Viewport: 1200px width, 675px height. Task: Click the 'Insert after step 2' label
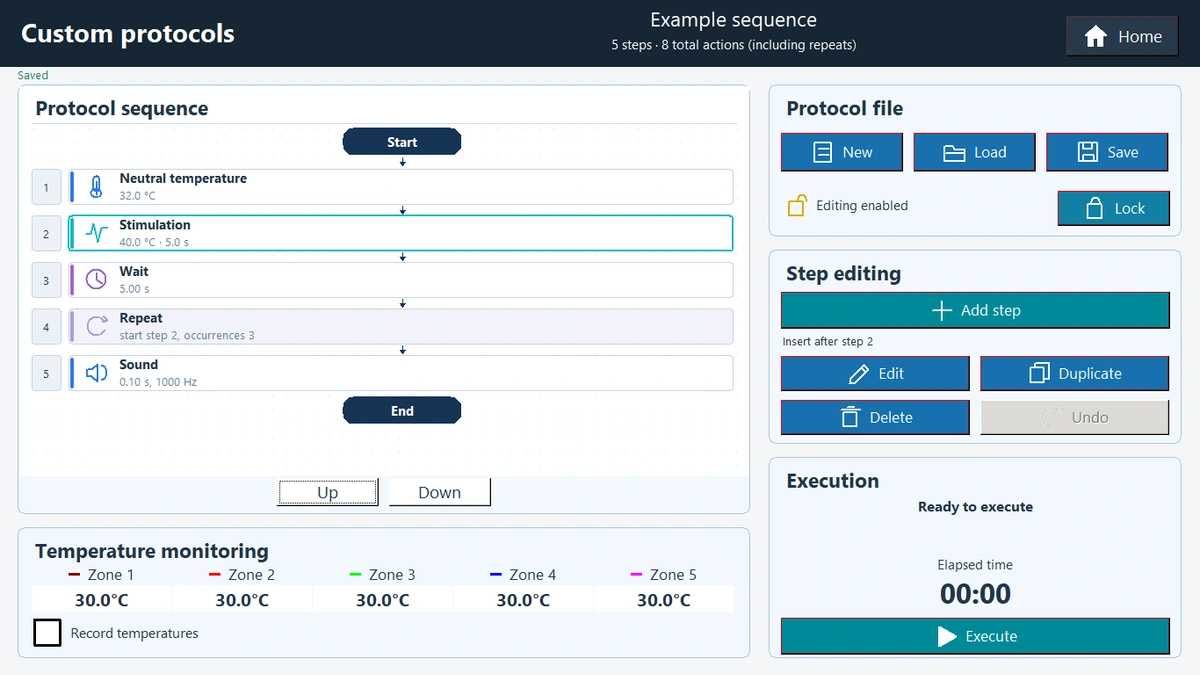point(828,342)
